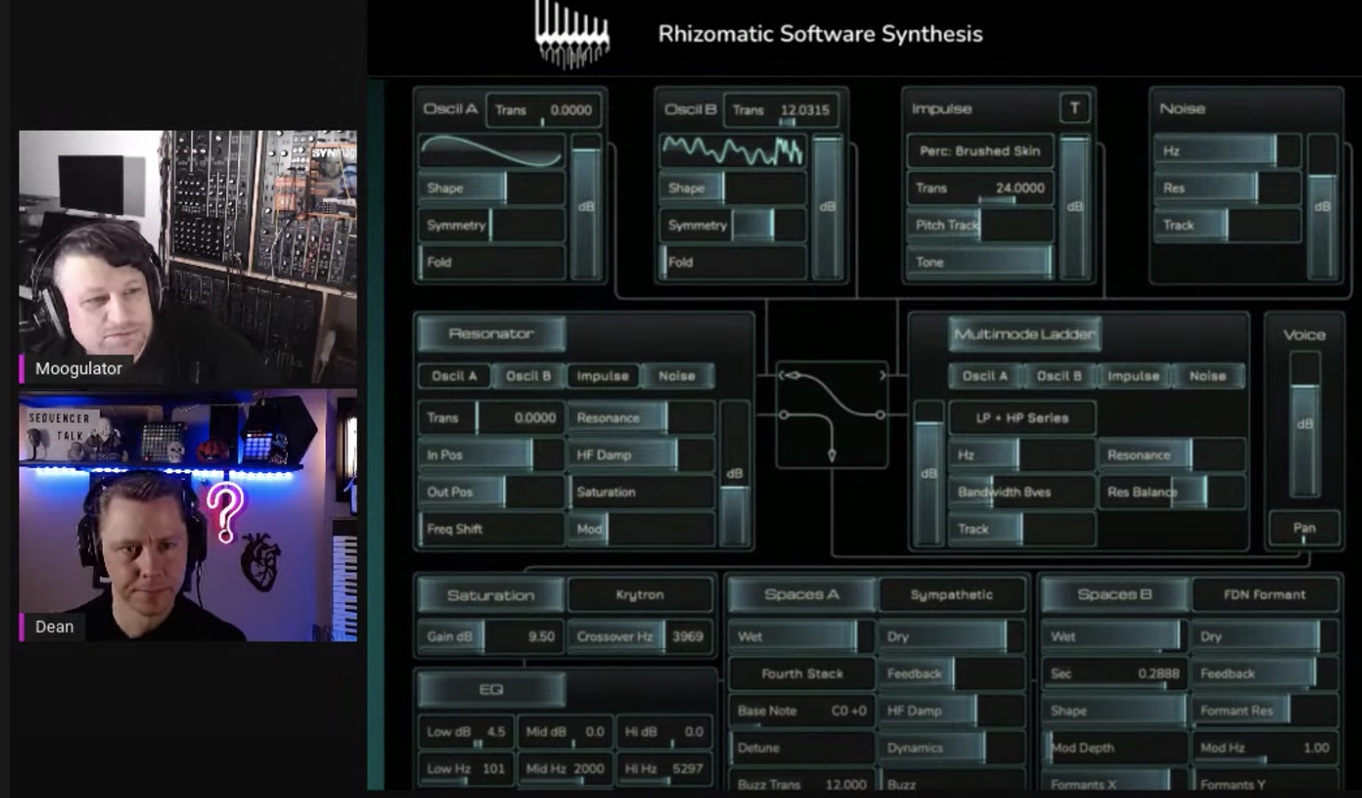
Task: Click the Oscil B Trans 12.0315 field
Action: 781,110
